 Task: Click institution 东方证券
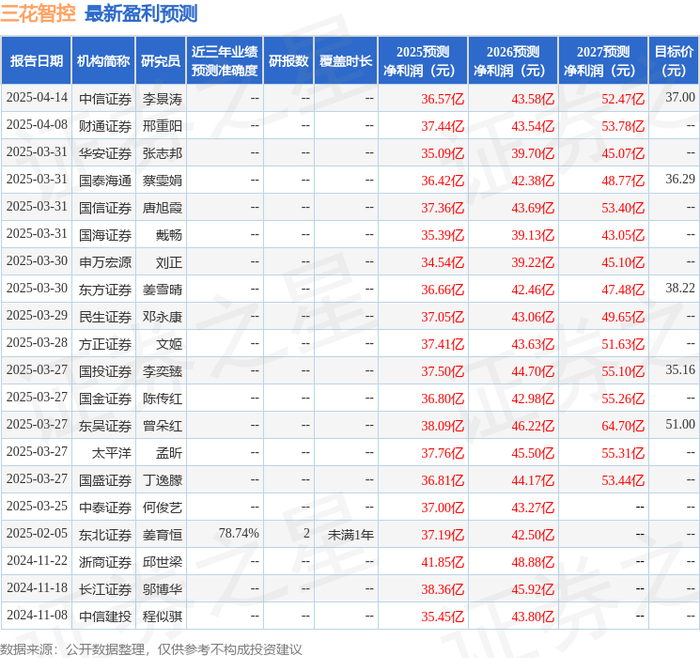coord(105,290)
